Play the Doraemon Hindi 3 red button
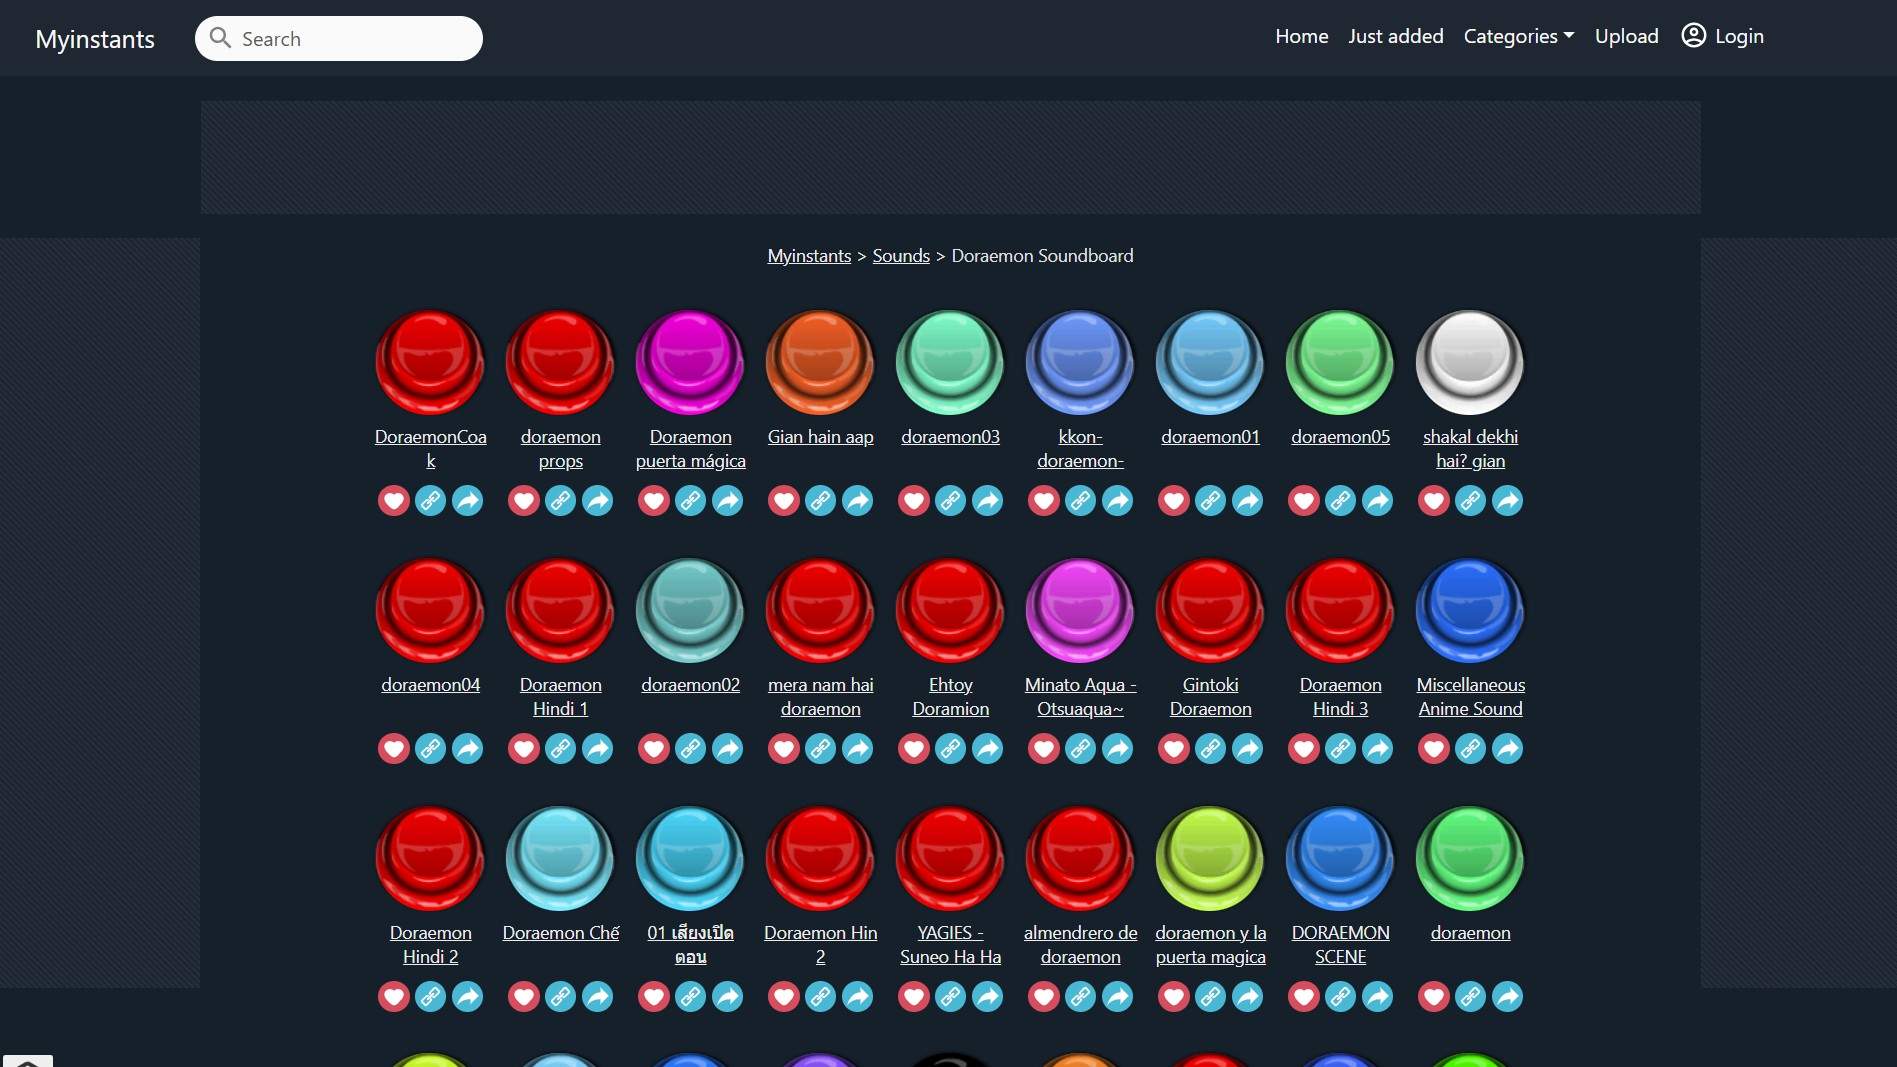The image size is (1897, 1067). coord(1340,610)
